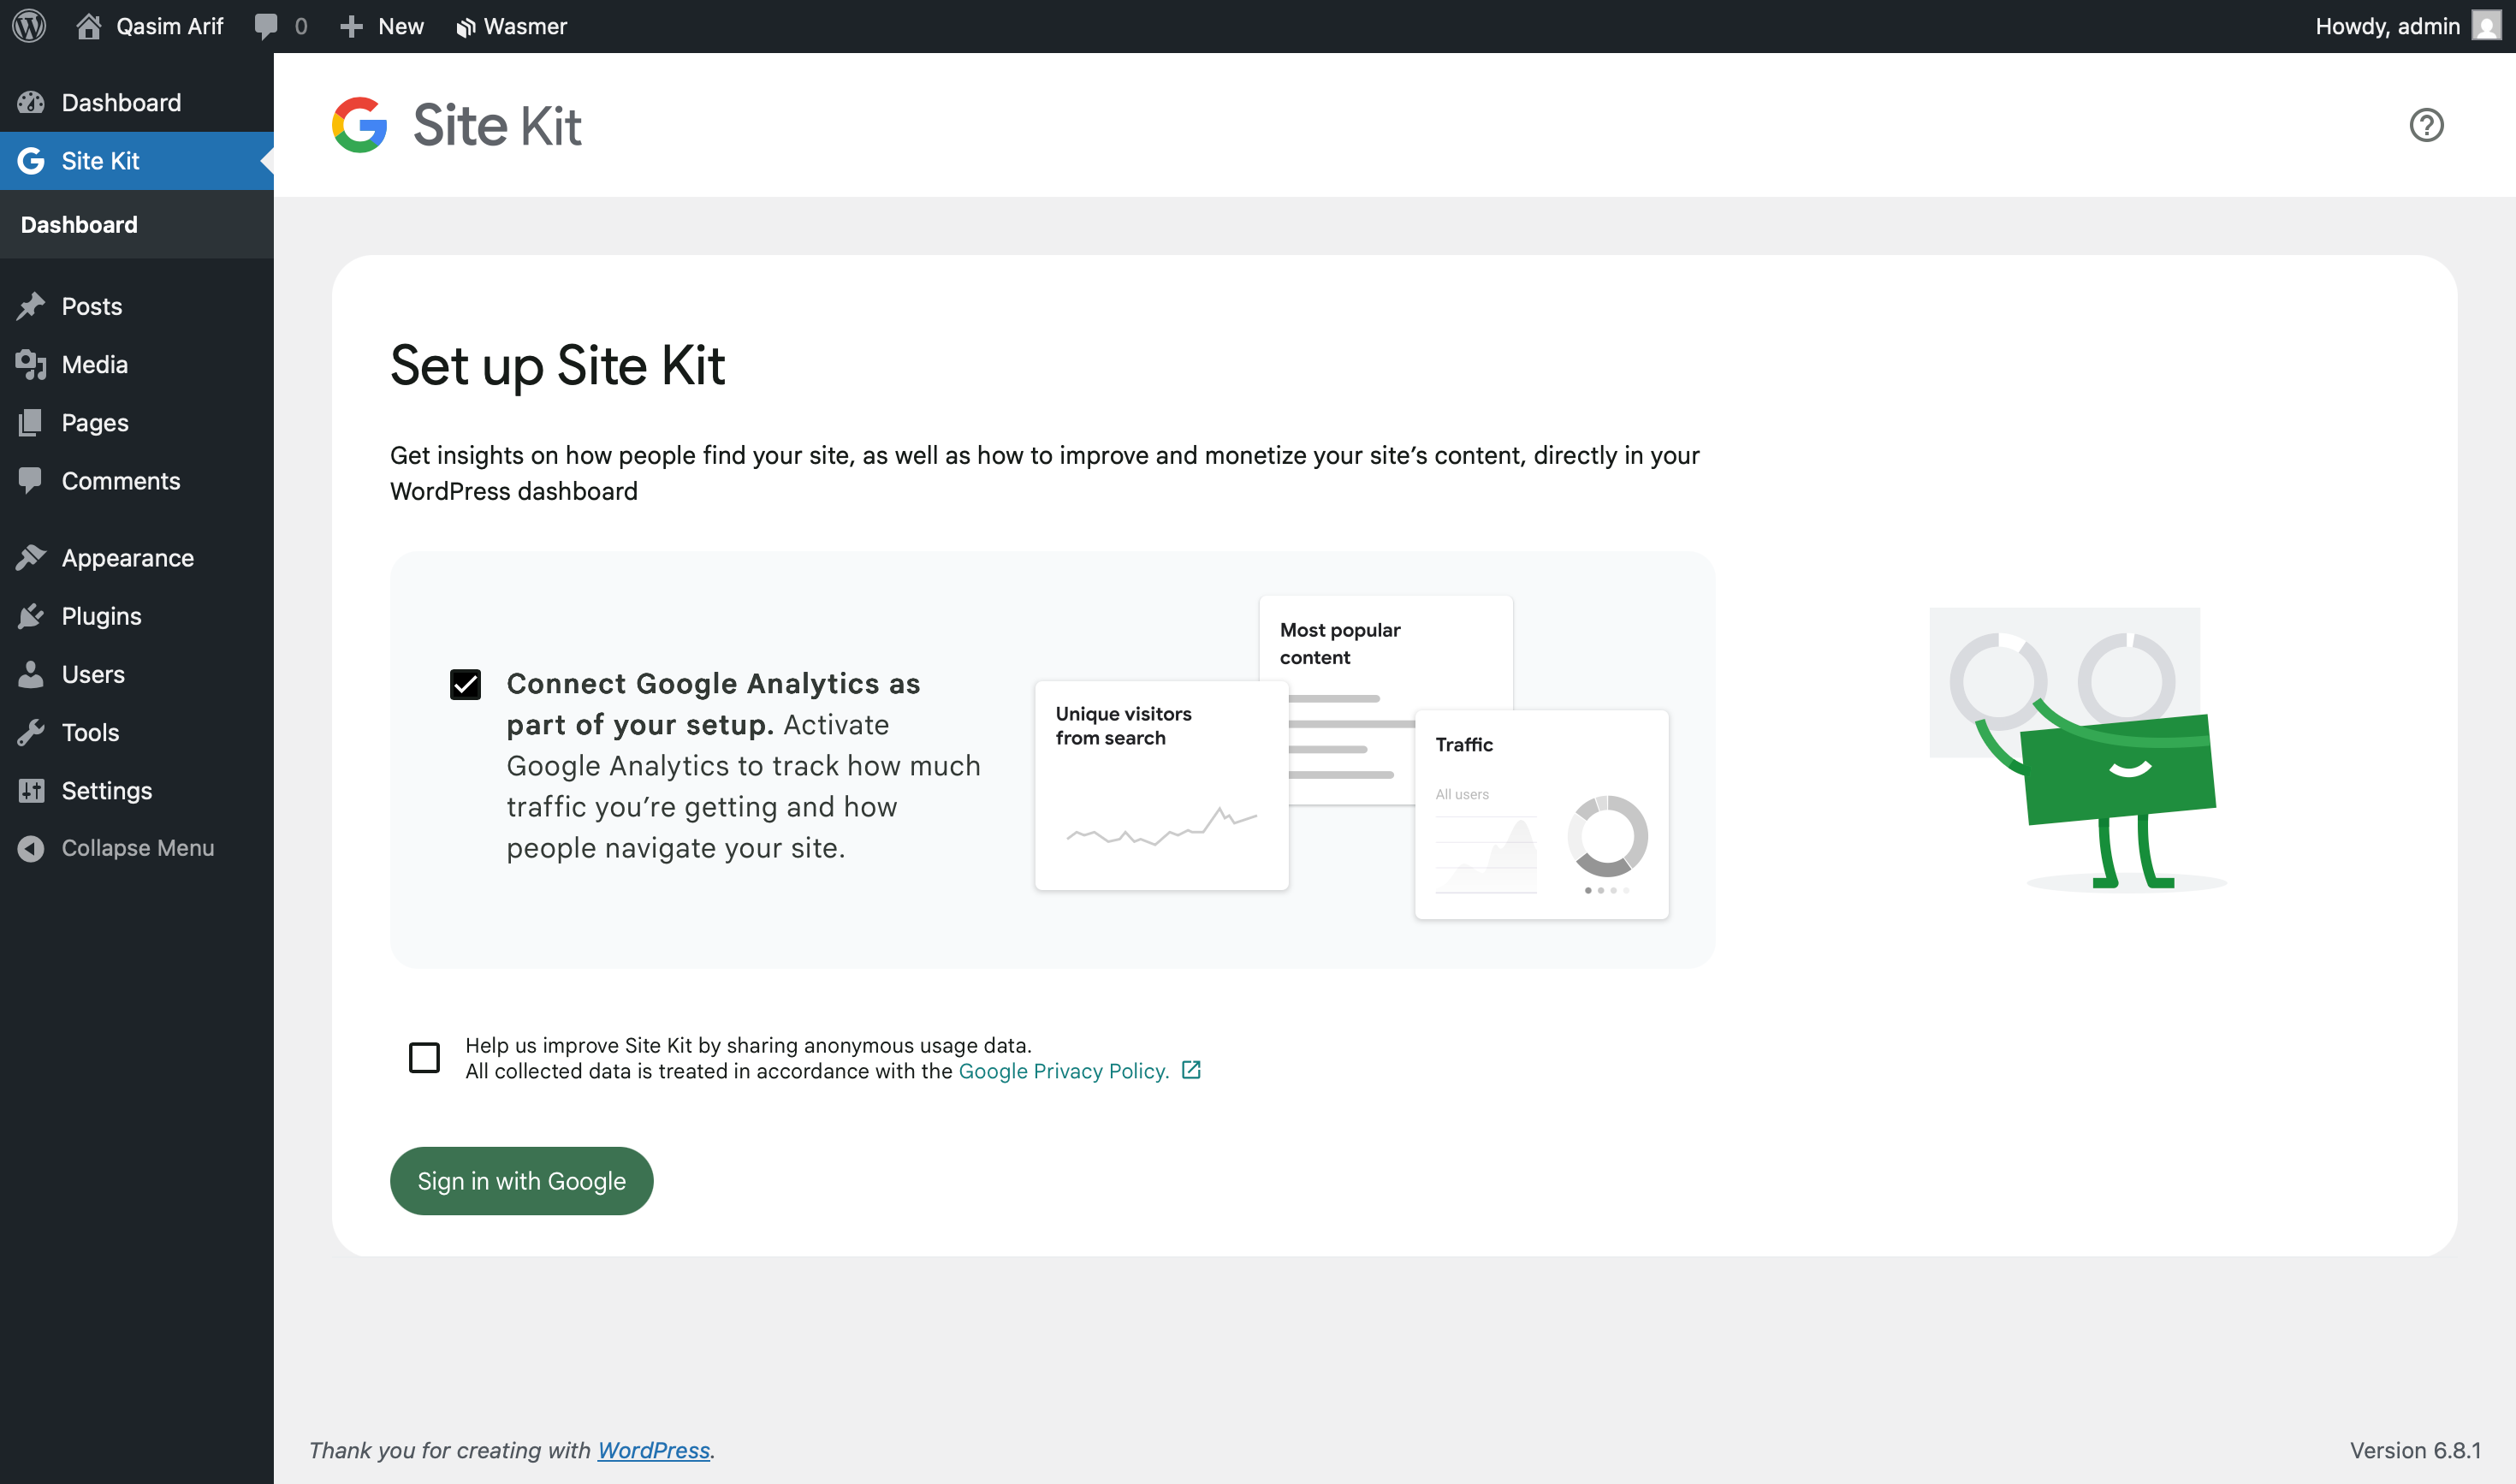This screenshot has height=1484, width=2516.
Task: Uncheck Connect Google Analytics checkbox
Action: [465, 685]
